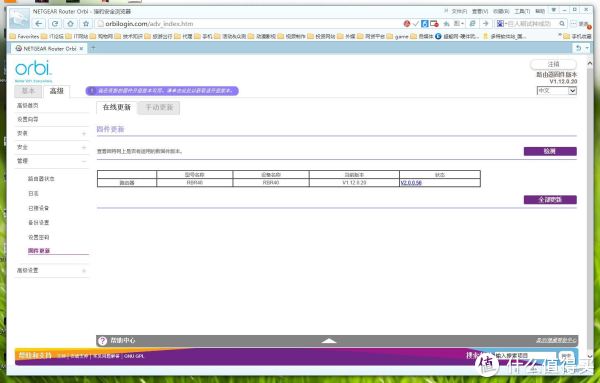Open the help center question mark icon
Screen dimensions: 600x383
pyautogui.click(x=102, y=341)
